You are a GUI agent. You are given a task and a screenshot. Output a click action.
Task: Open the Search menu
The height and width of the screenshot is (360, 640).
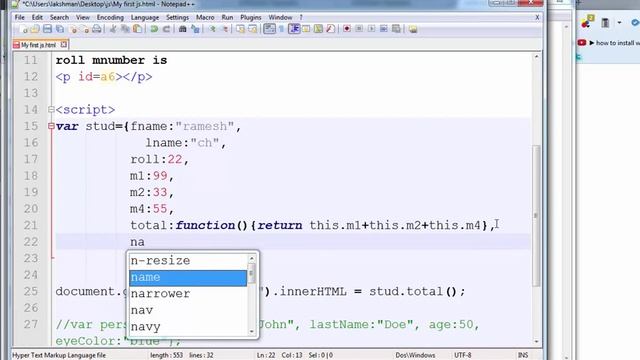59,18
